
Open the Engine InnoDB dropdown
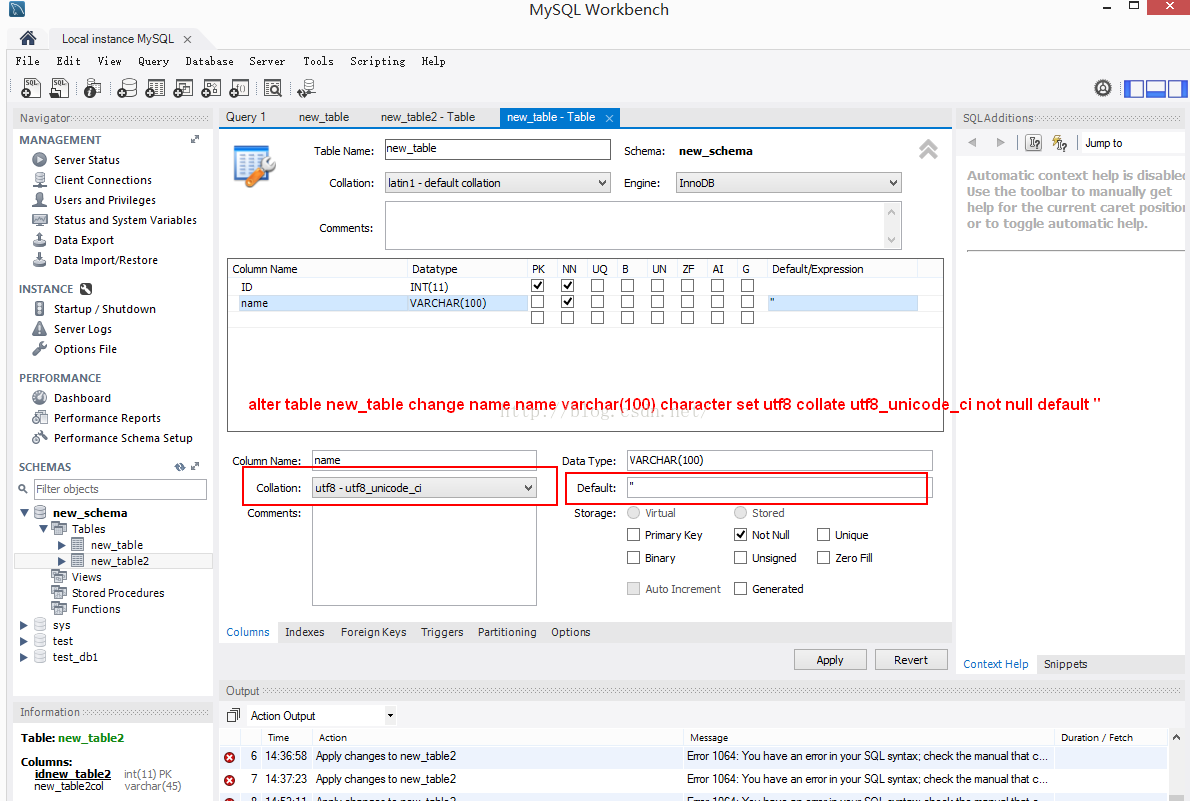(x=789, y=183)
